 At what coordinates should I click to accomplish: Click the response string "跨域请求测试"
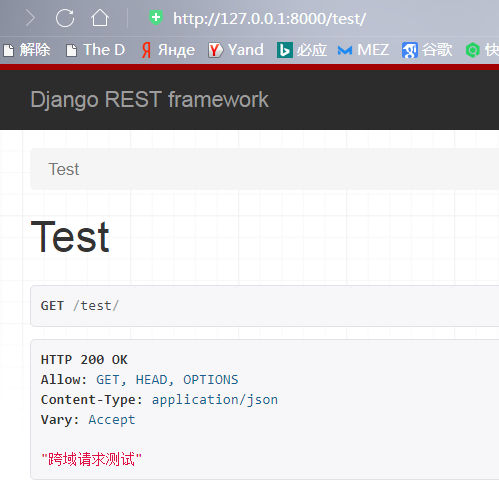pyautogui.click(x=91, y=459)
